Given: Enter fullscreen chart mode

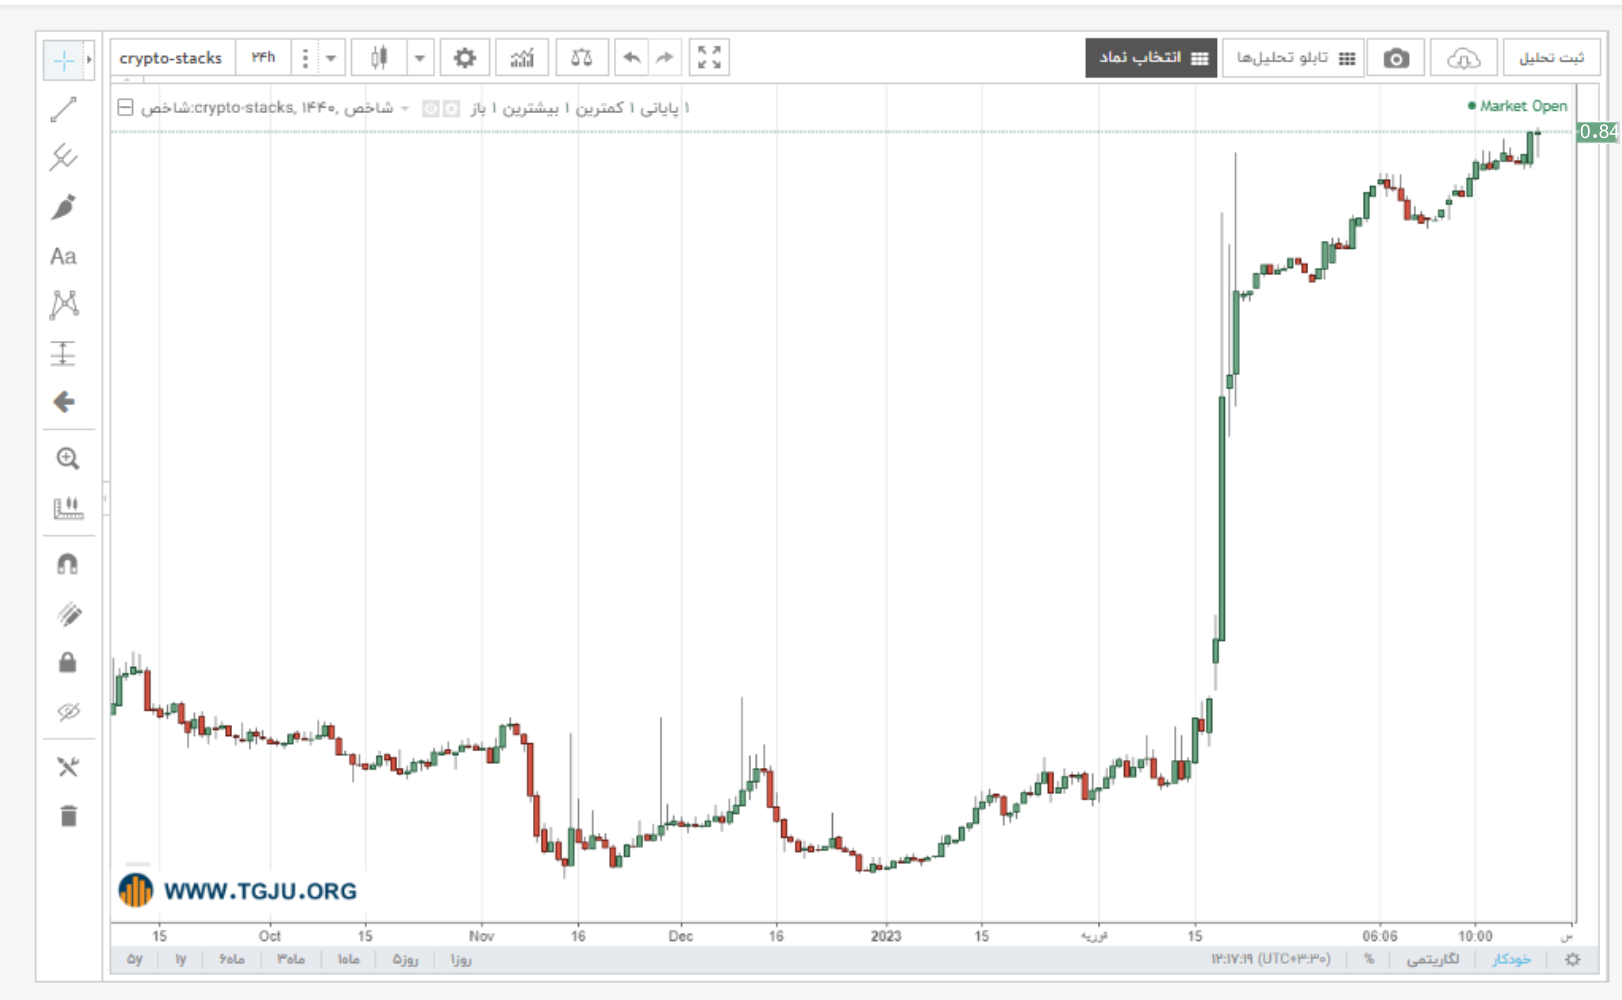Looking at the screenshot, I should 709,58.
